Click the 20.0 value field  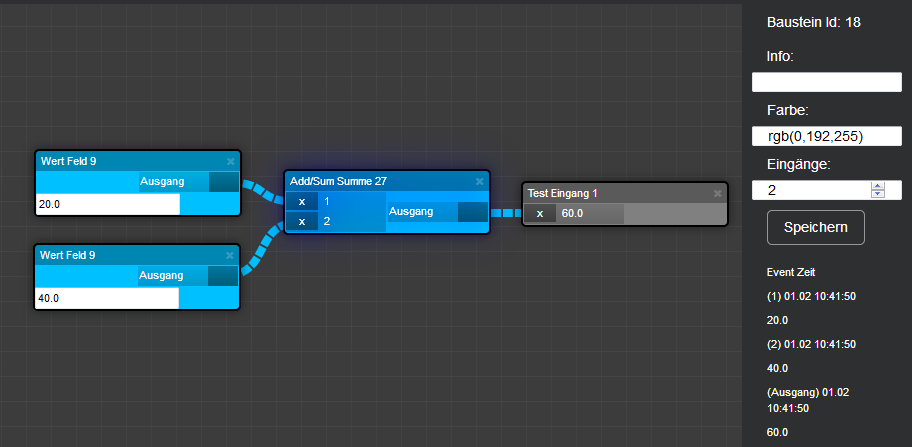[108, 204]
